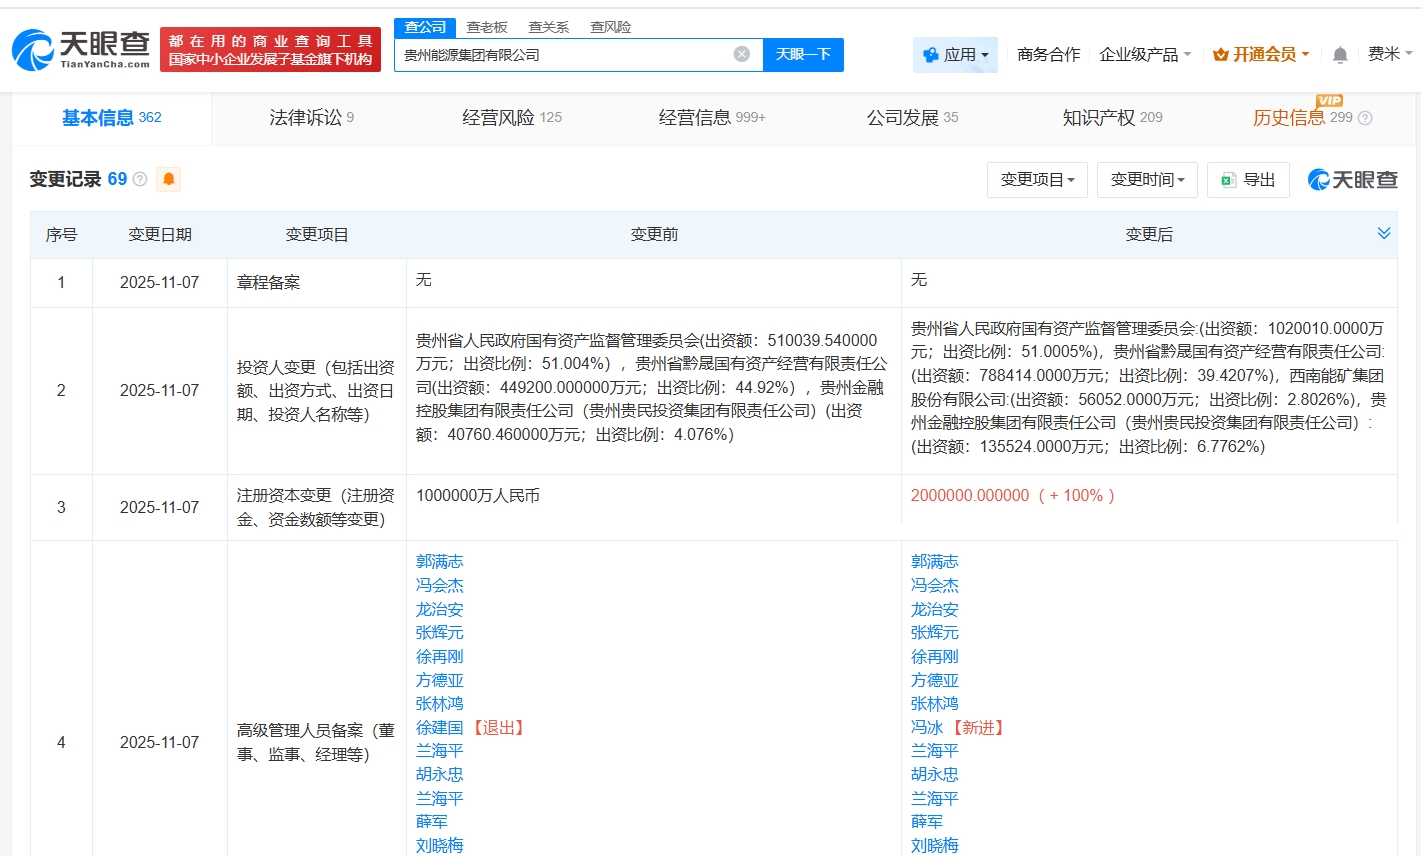Viewport: 1421px width, 856px height.
Task: Click into the company search input field
Action: 565,55
